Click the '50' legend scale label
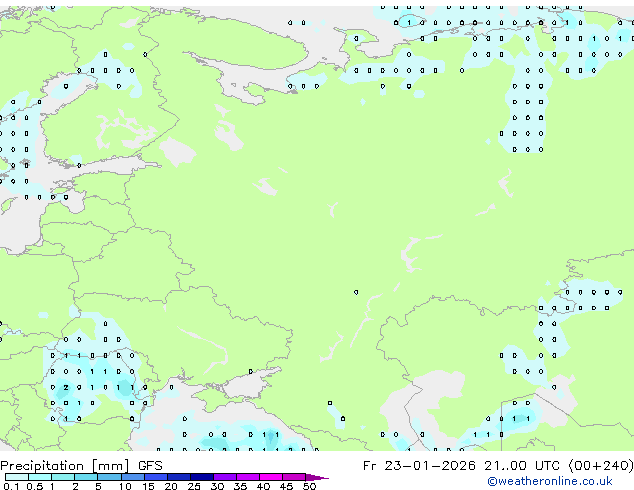Viewport: 634px width, 490px height. 309,486
